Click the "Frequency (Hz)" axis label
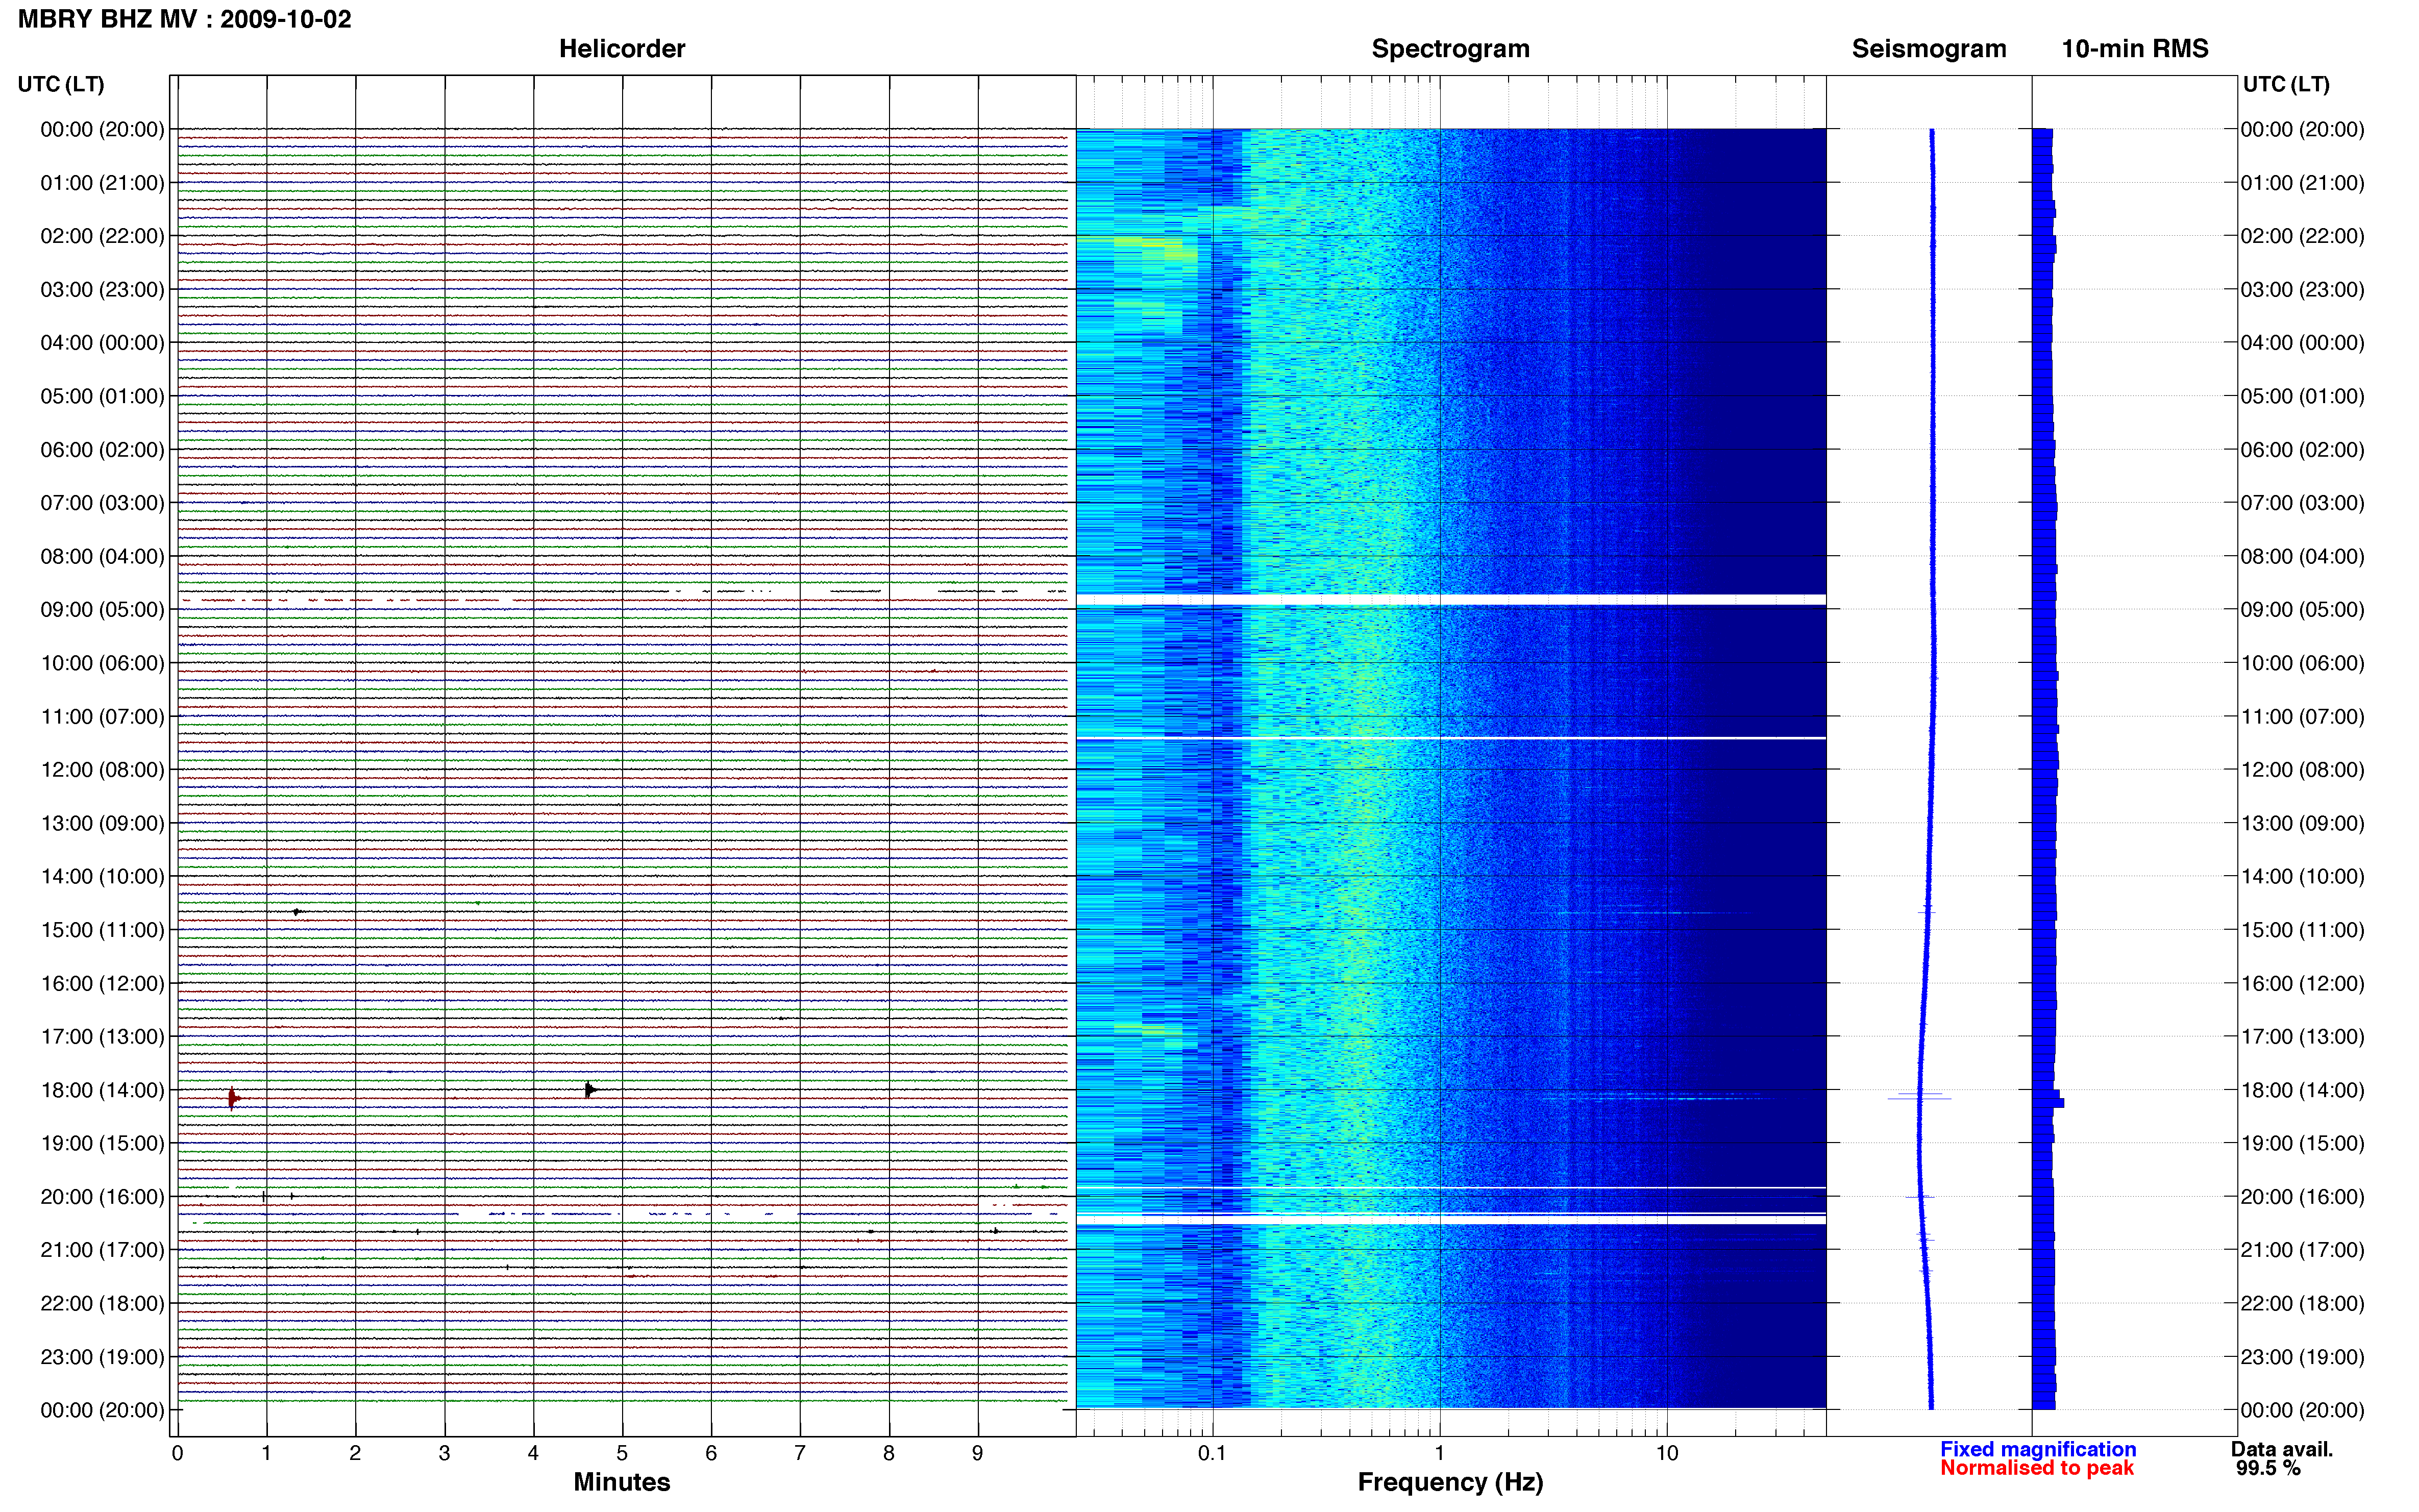Image resolution: width=2419 pixels, height=1512 pixels. tap(1450, 1482)
